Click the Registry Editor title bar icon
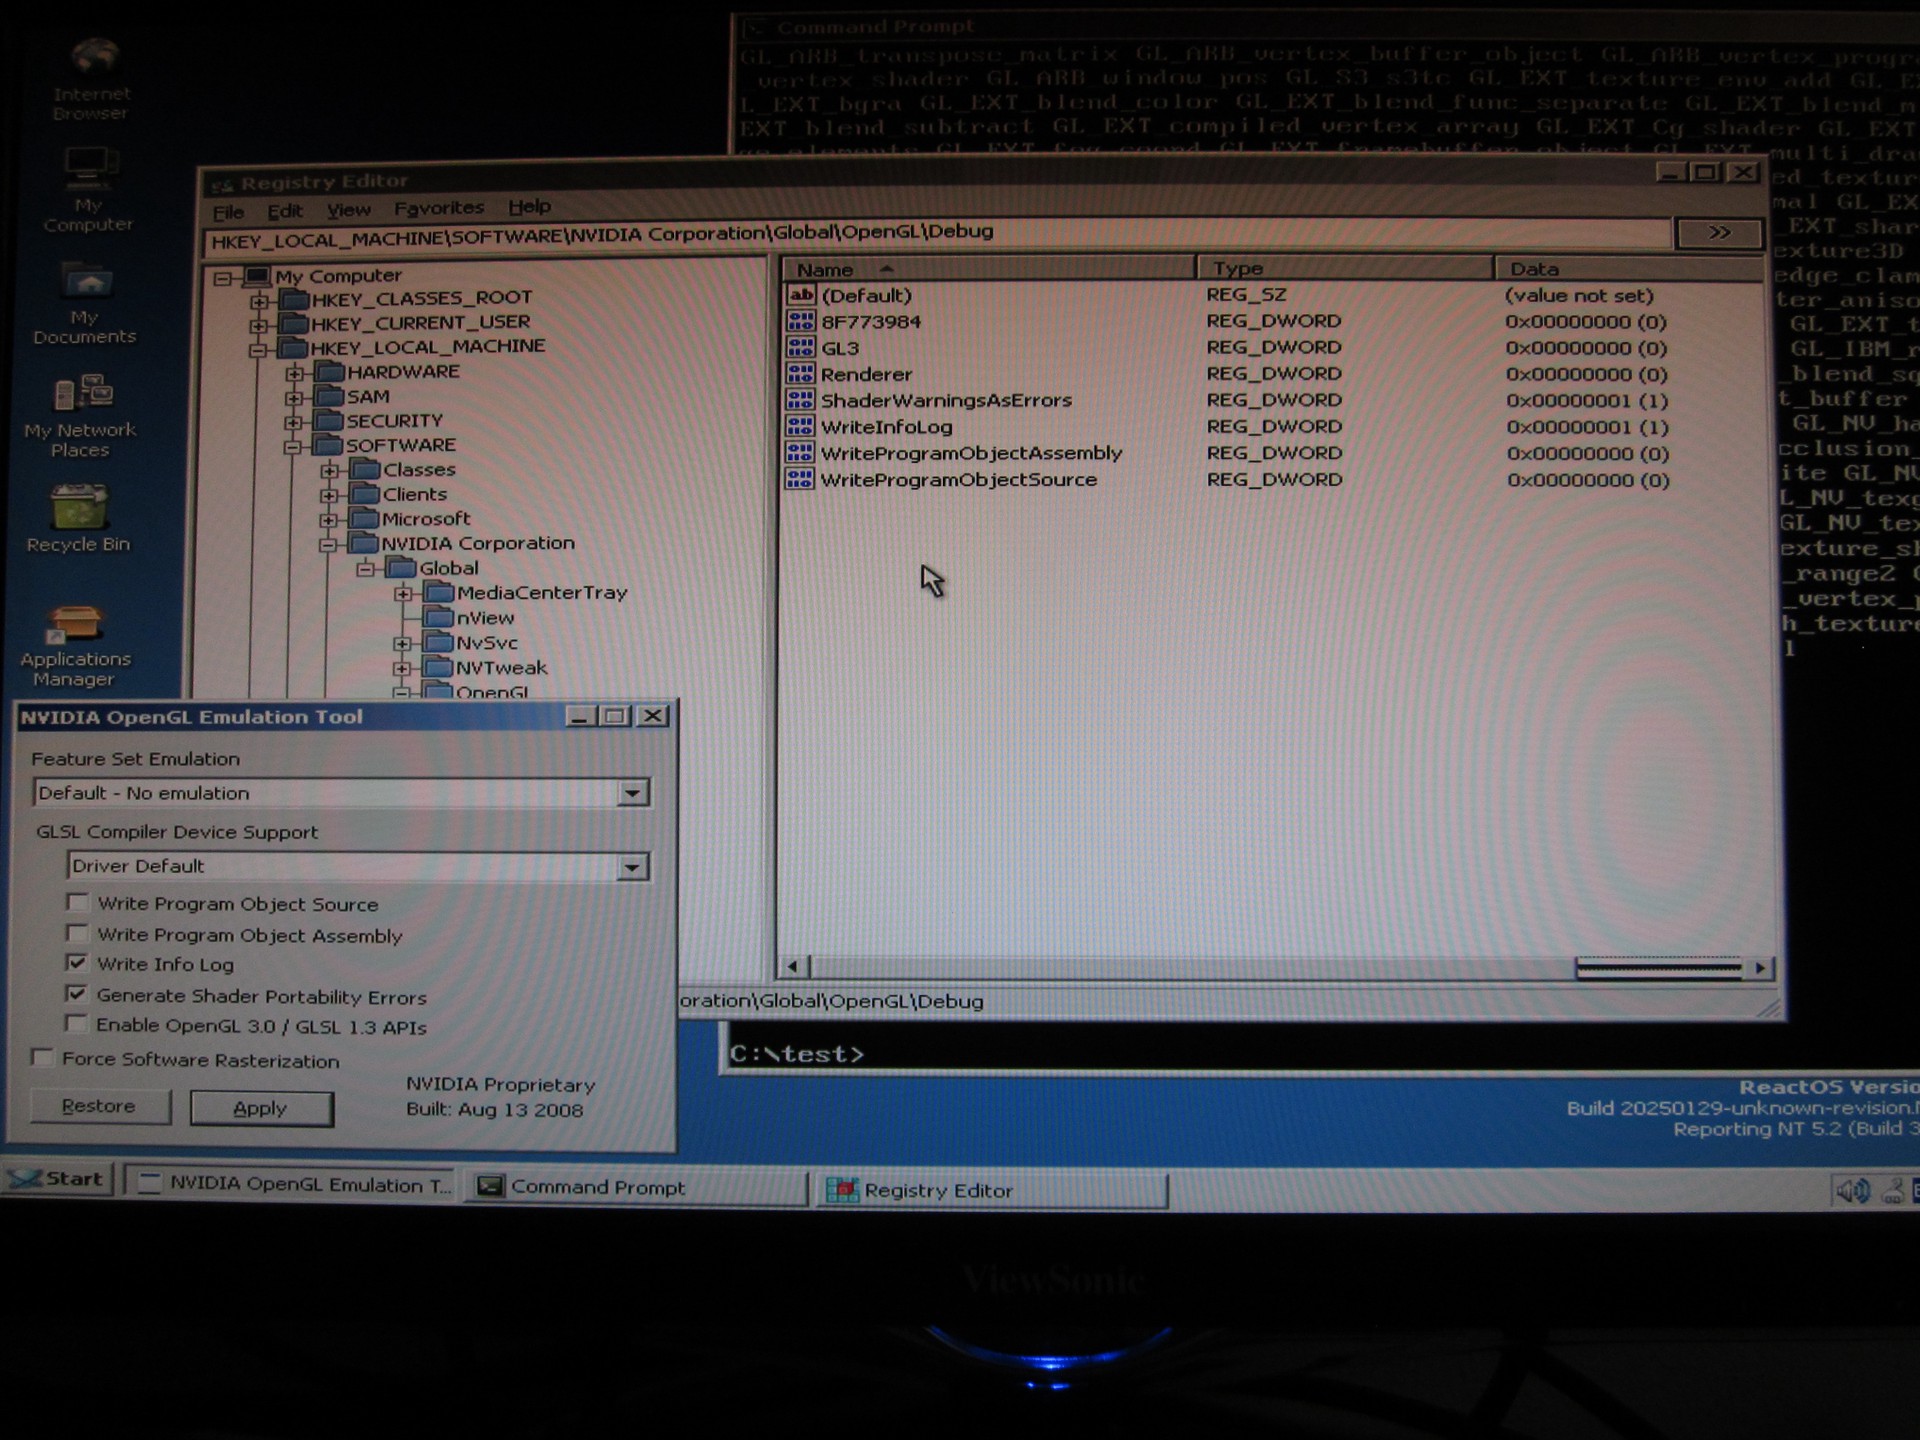This screenshot has width=1920, height=1440. tap(222, 185)
